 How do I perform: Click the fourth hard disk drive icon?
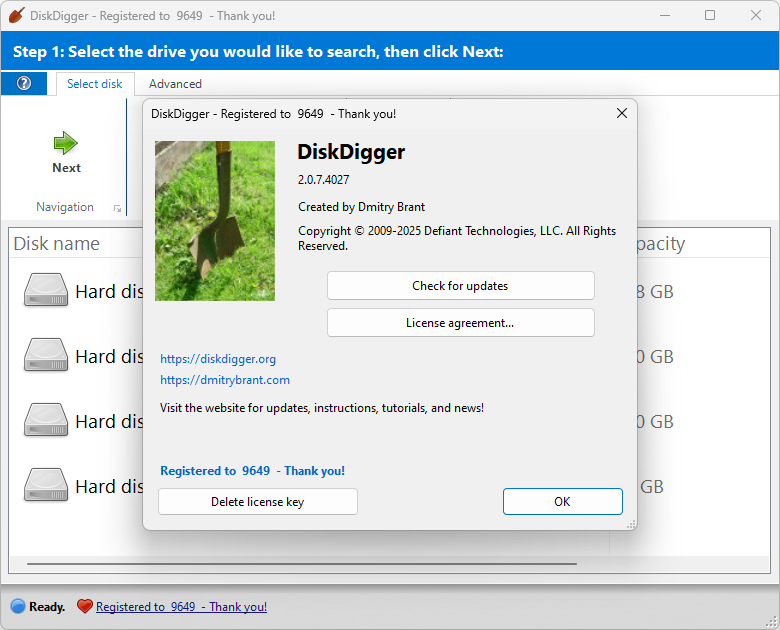46,485
